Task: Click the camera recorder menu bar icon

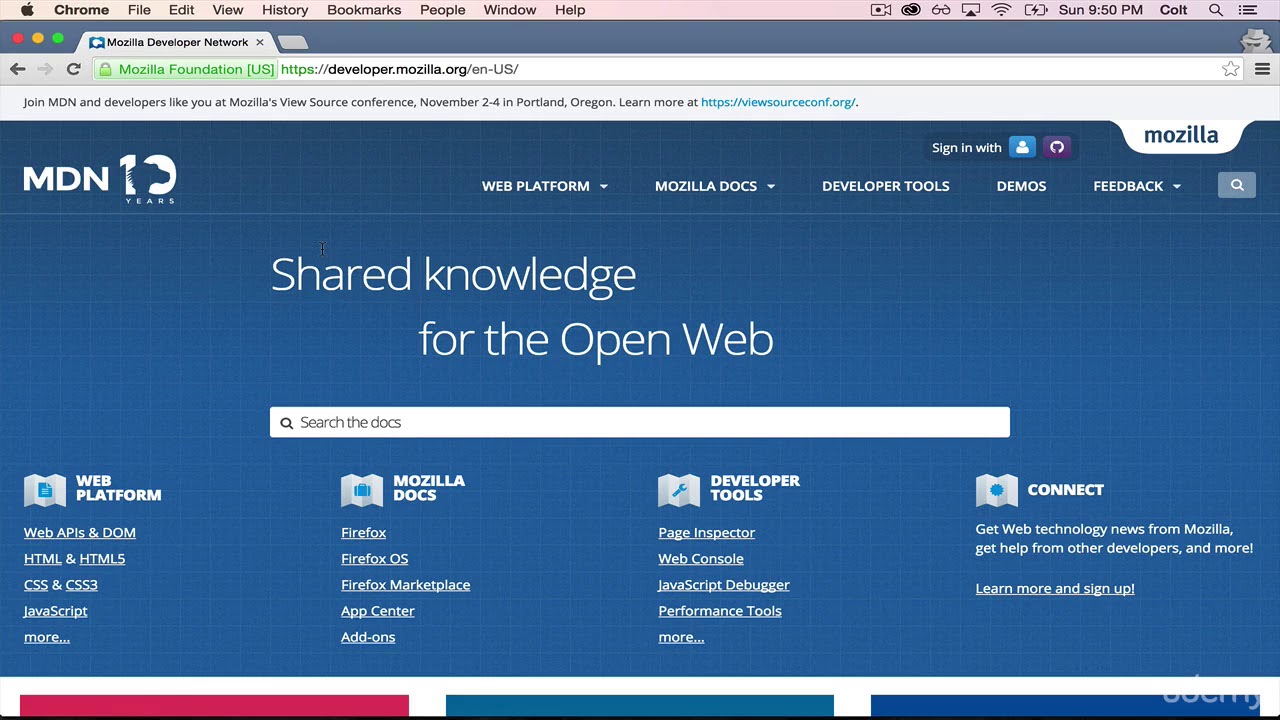Action: pyautogui.click(x=881, y=10)
